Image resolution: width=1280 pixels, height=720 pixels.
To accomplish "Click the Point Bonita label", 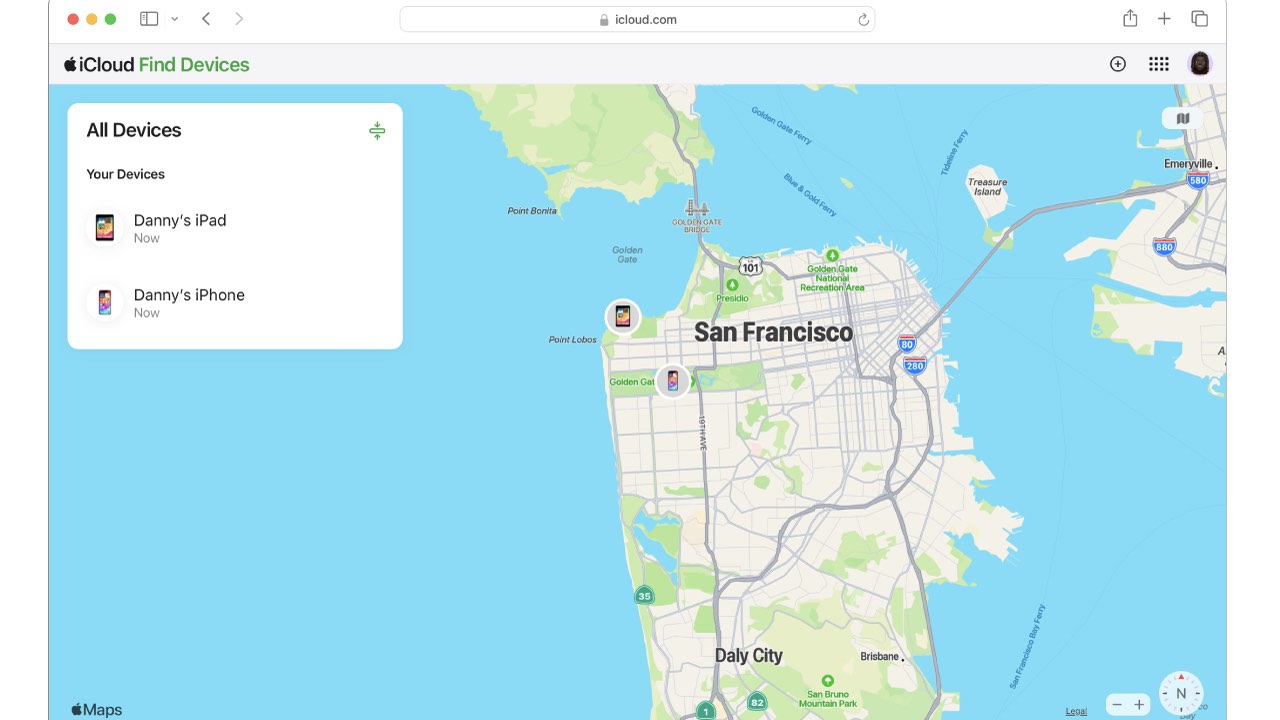I will pyautogui.click(x=532, y=211).
